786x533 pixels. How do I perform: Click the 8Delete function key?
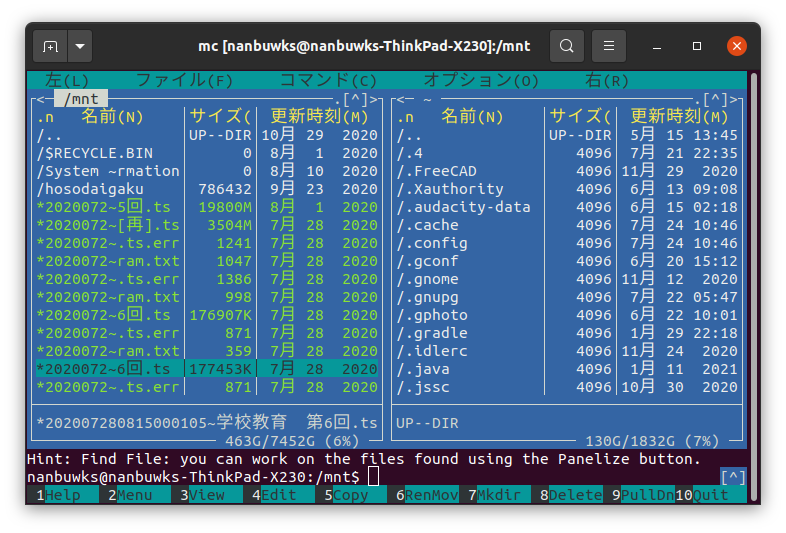tap(567, 495)
